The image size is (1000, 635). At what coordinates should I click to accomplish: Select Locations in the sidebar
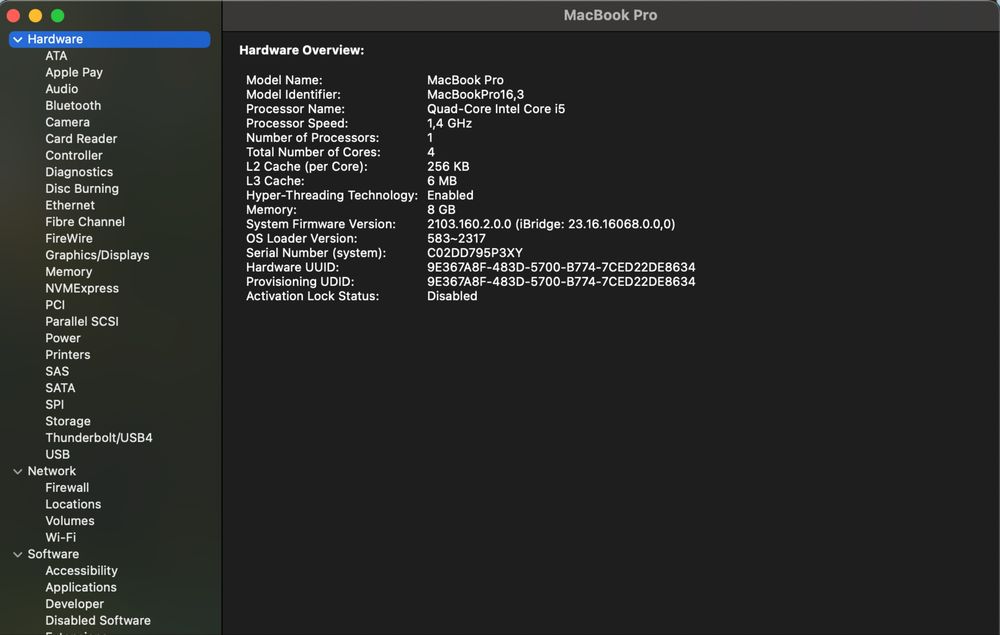click(x=73, y=504)
